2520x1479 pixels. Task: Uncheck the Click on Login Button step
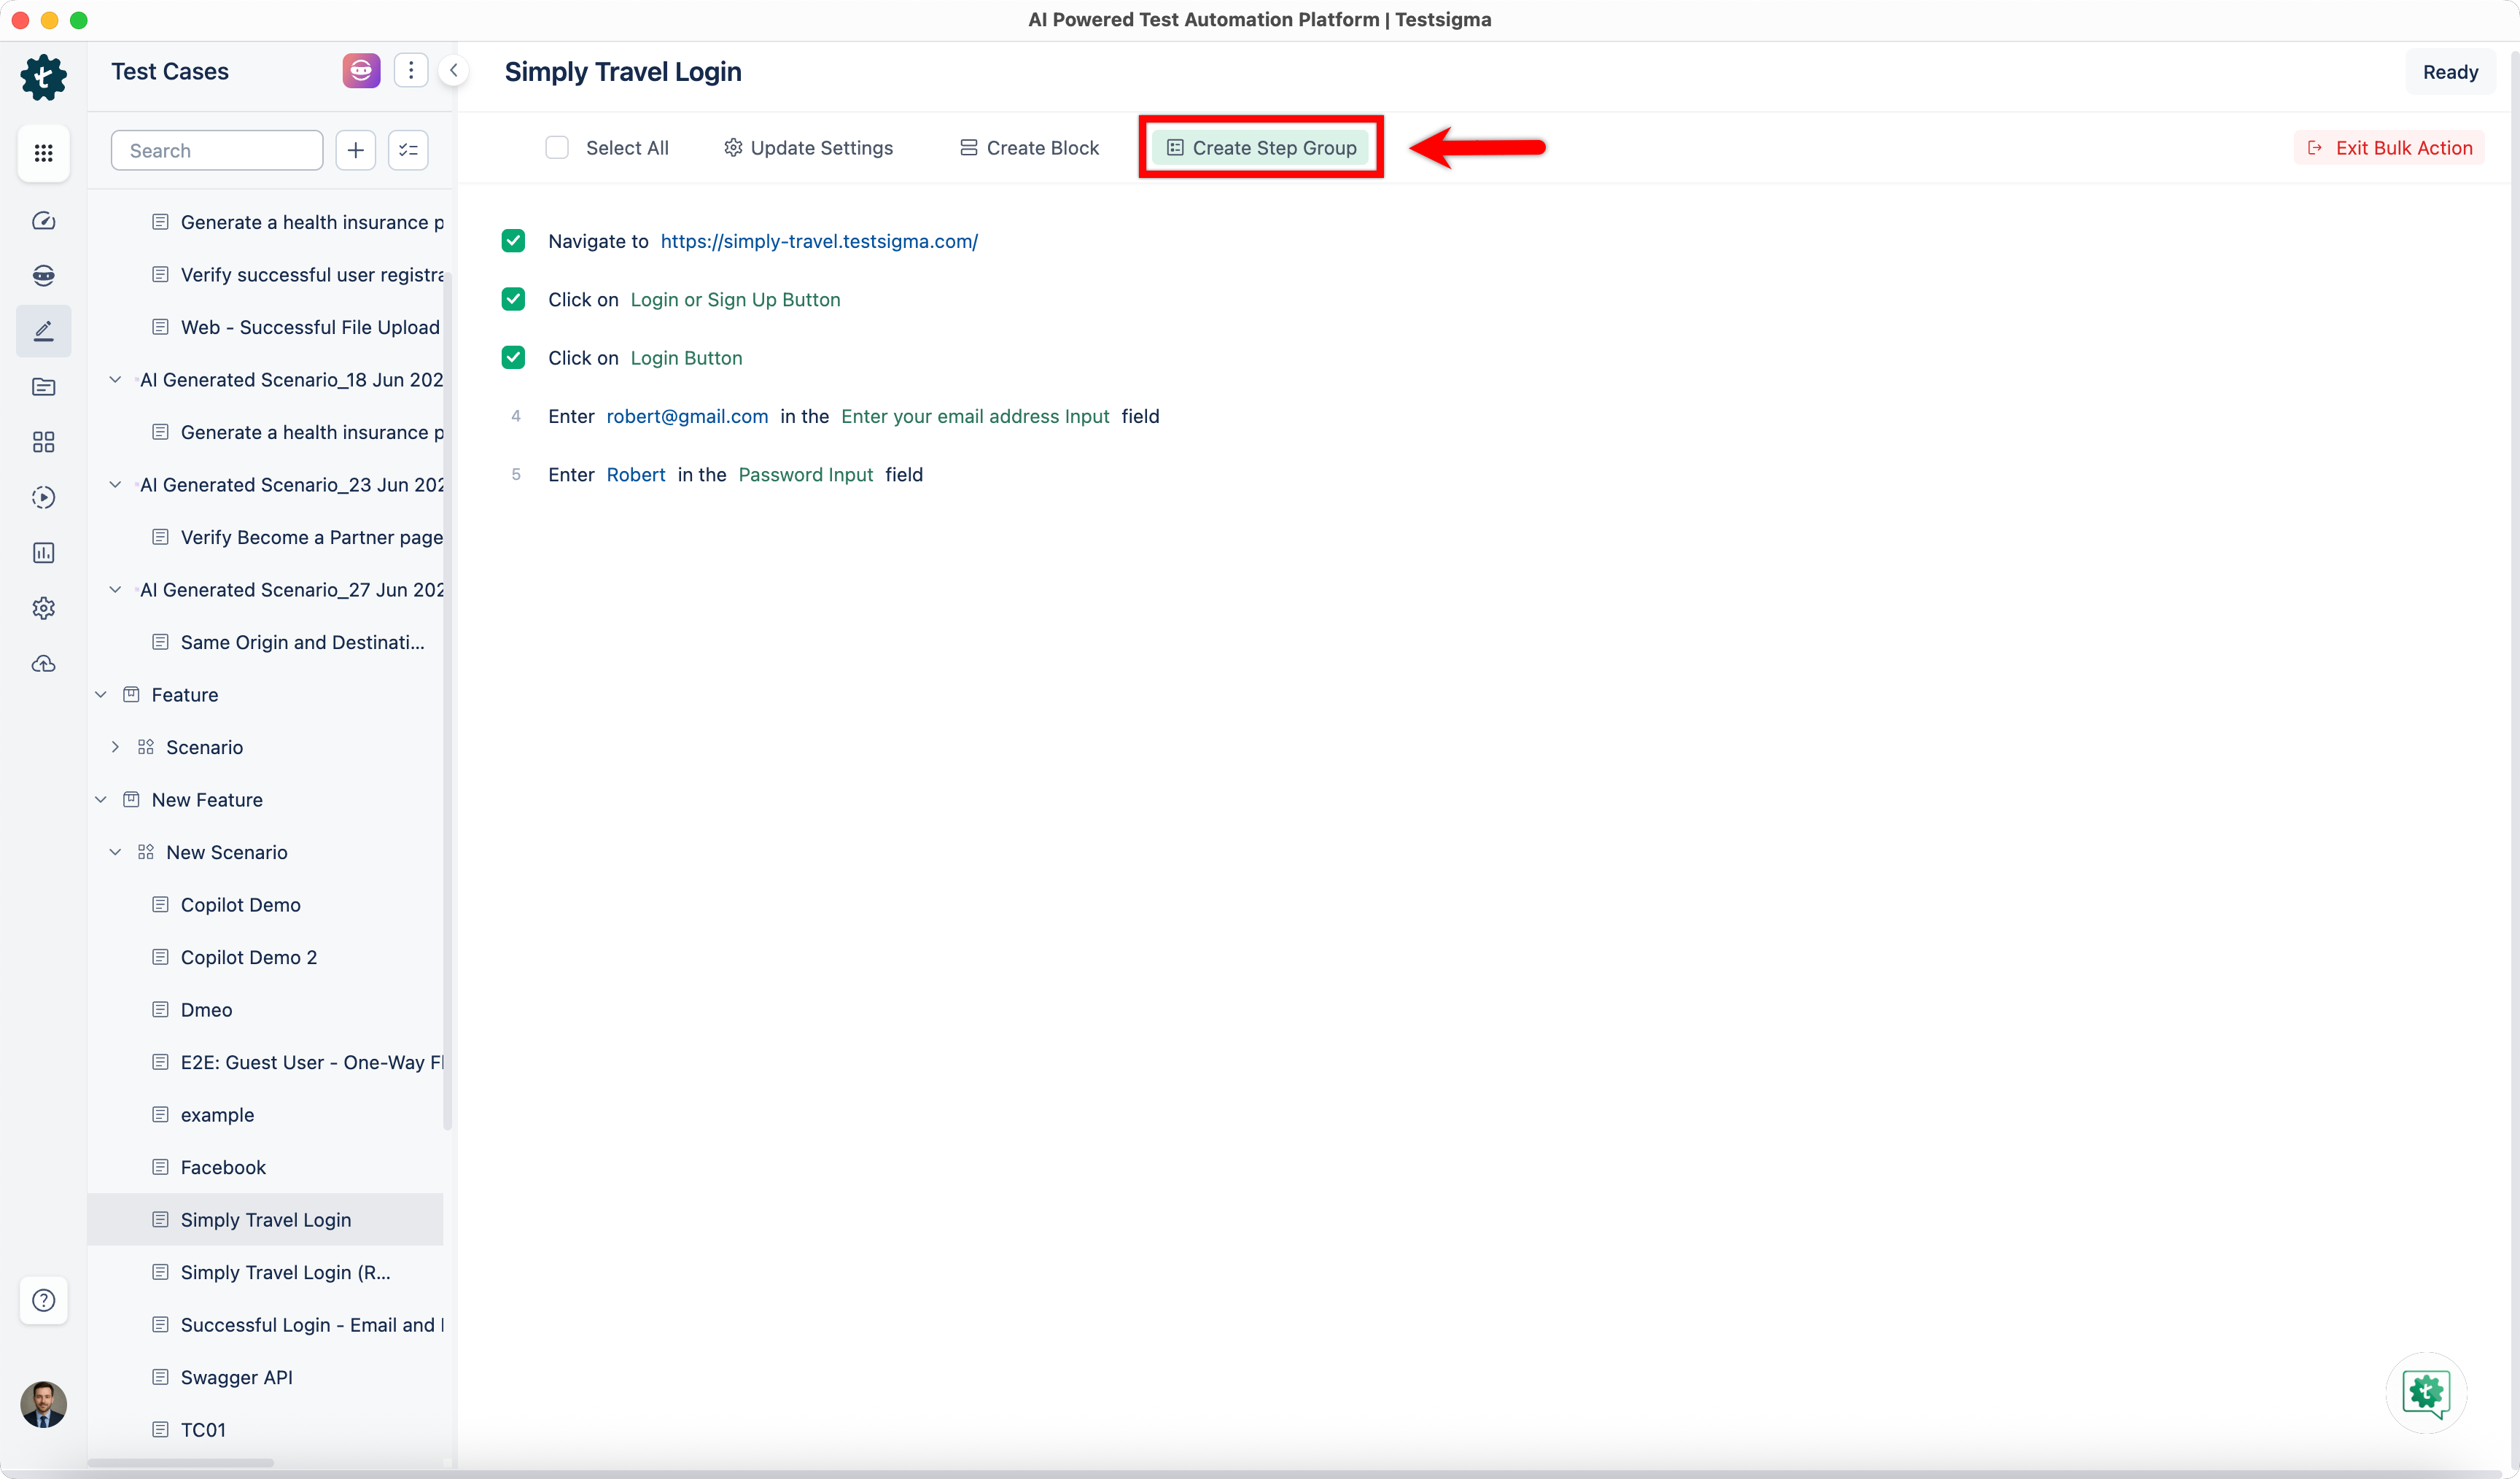(x=513, y=358)
